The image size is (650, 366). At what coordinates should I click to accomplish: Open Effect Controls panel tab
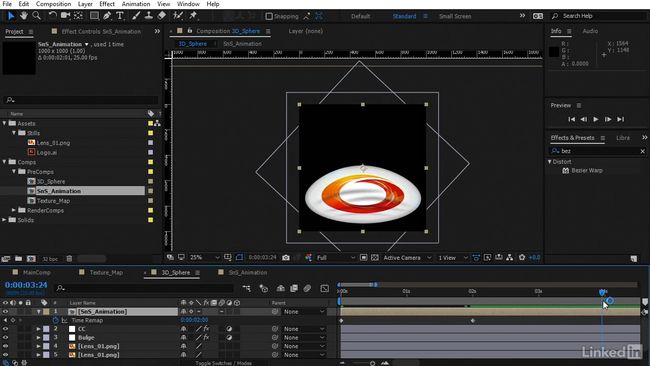[x=101, y=32]
